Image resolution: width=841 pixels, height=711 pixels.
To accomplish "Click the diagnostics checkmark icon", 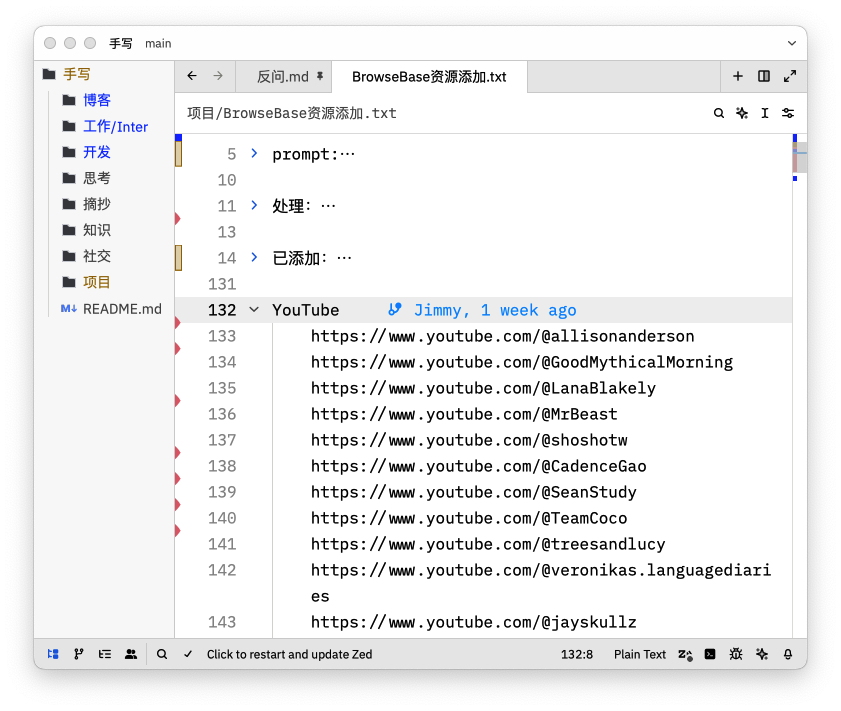I will (188, 654).
